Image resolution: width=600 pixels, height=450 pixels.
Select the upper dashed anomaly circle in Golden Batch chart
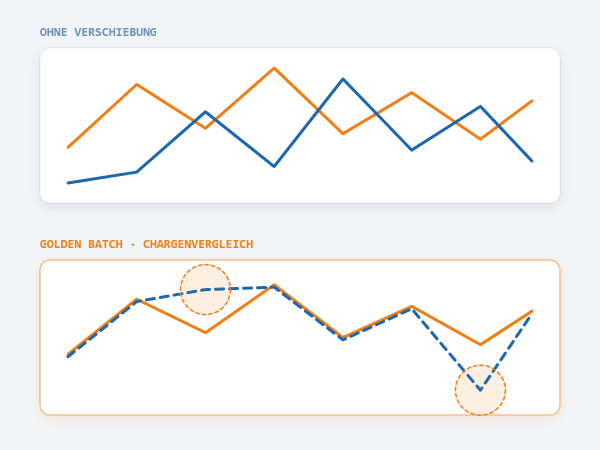tap(205, 289)
